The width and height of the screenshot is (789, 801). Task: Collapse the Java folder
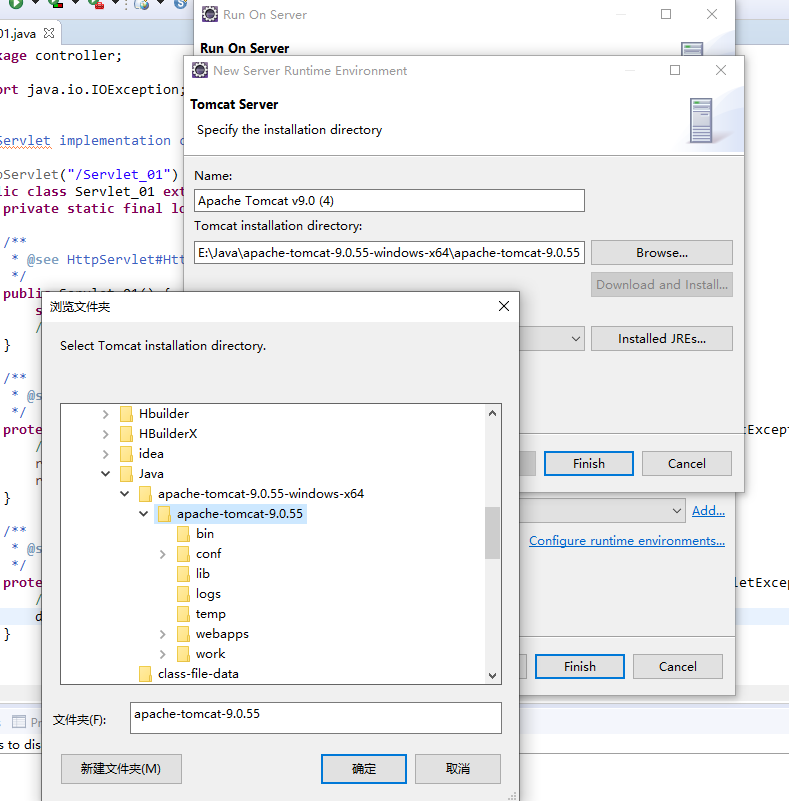[x=105, y=474]
